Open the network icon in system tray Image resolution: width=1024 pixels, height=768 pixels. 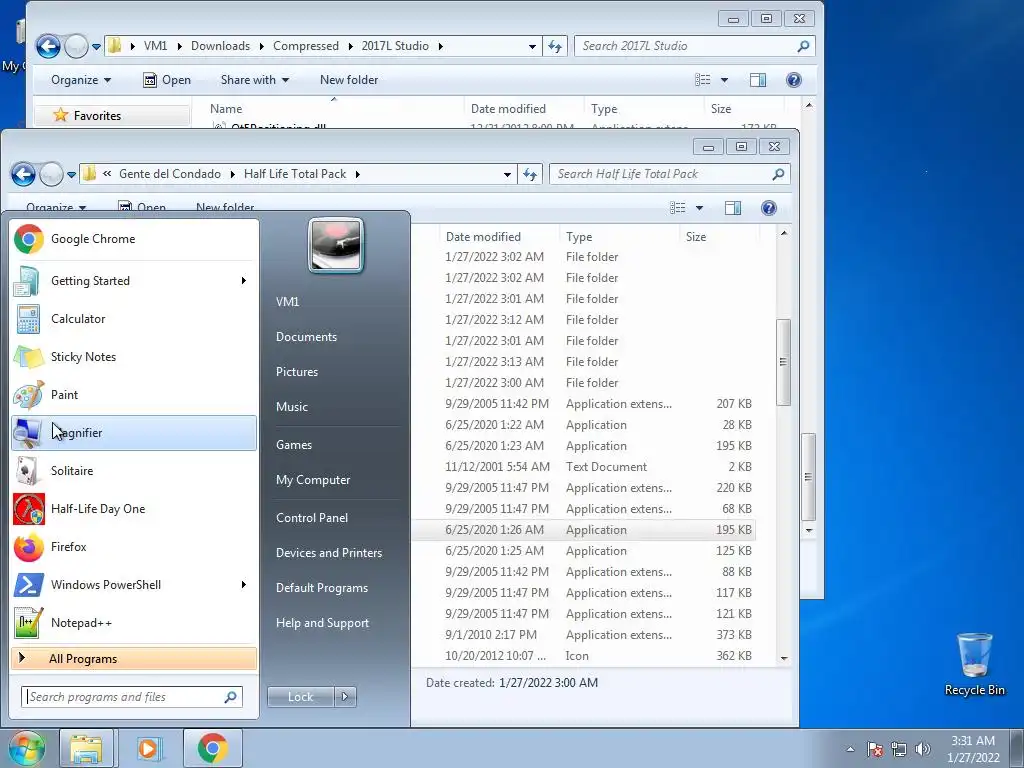[899, 749]
